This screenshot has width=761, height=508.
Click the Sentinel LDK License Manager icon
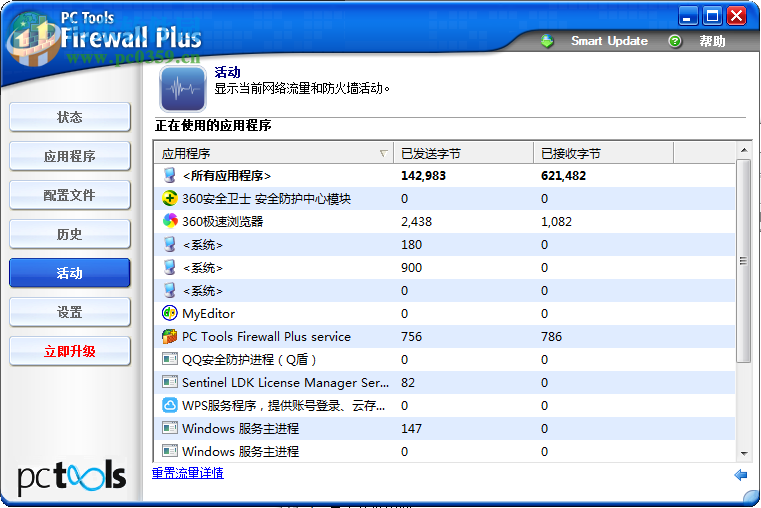click(x=169, y=382)
